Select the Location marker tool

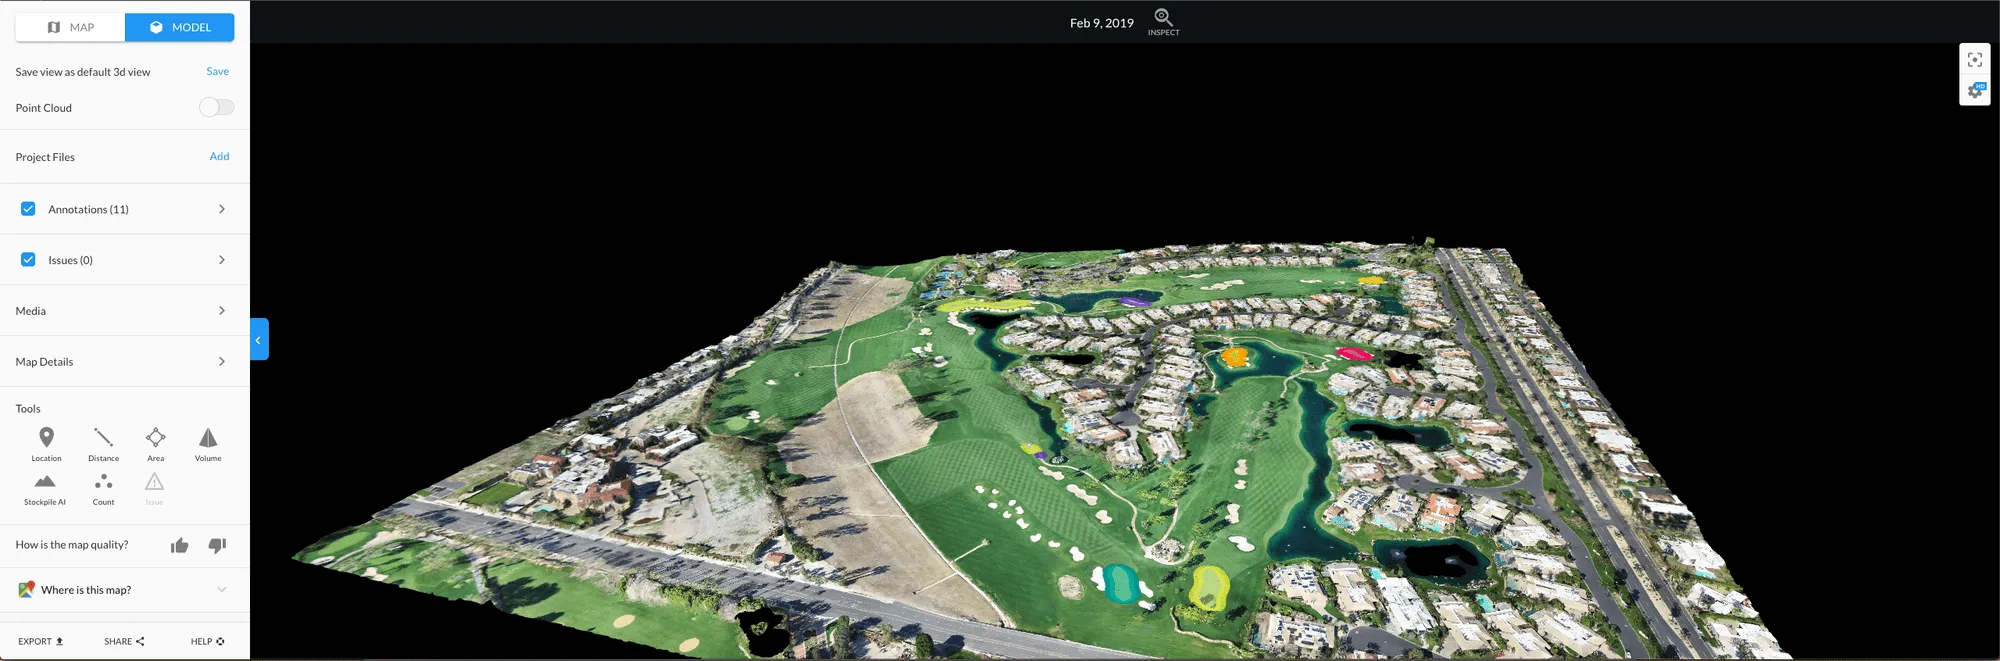[x=46, y=444]
